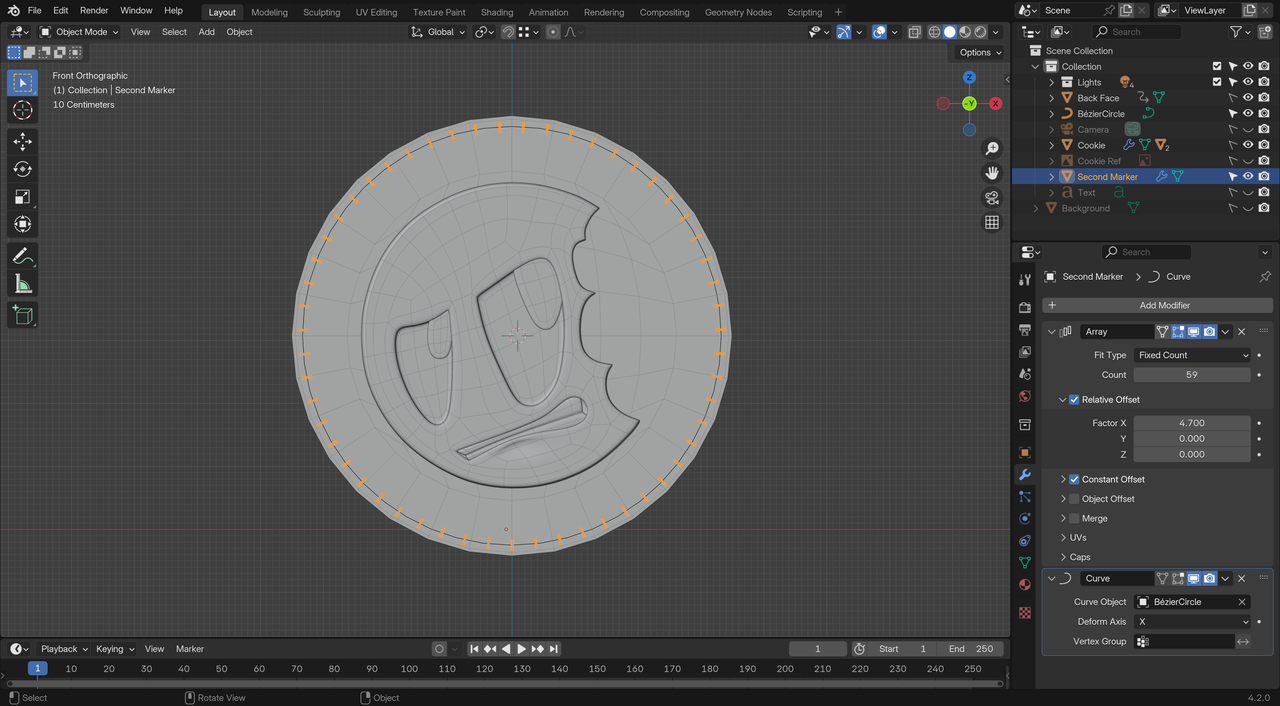The image size is (1280, 706).
Task: Toggle the snapping magnet icon
Action: [x=508, y=32]
